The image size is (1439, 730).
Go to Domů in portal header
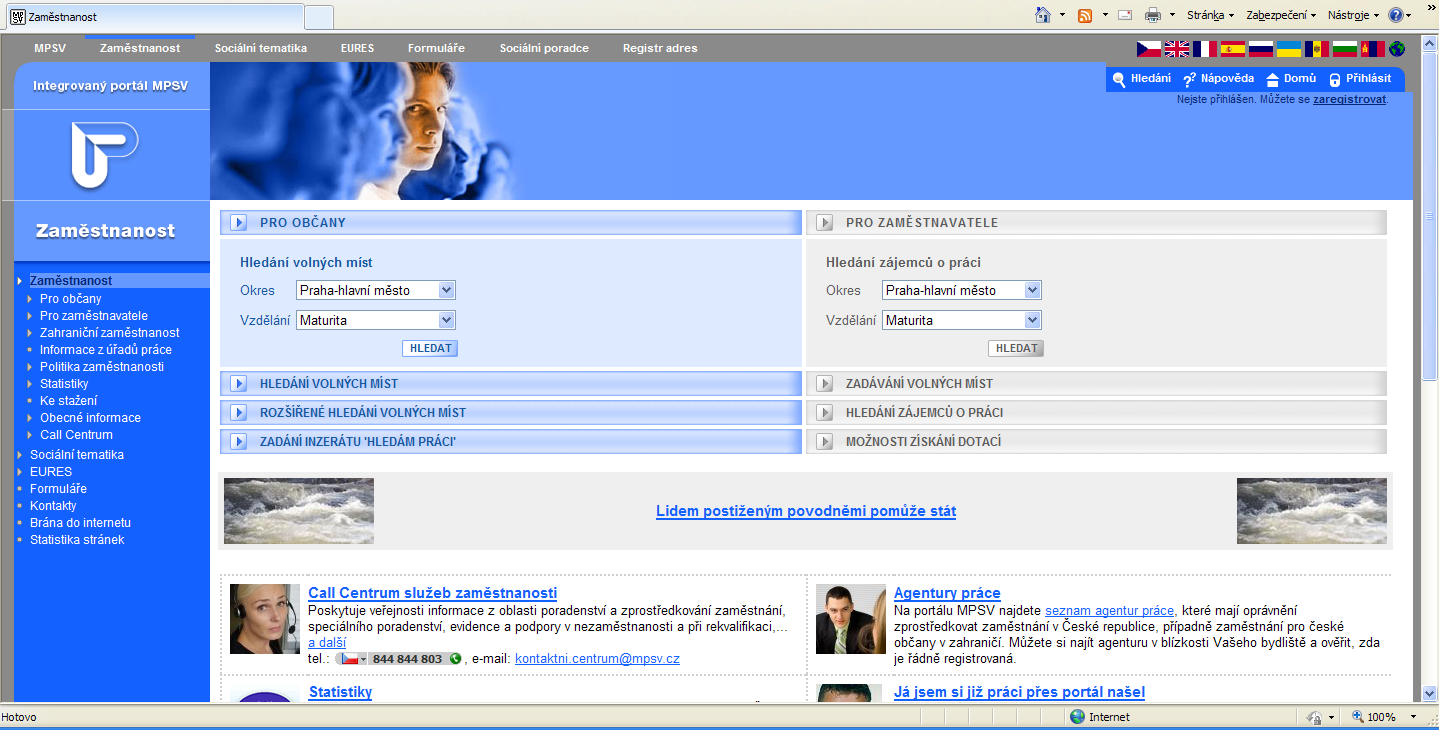click(x=1291, y=79)
